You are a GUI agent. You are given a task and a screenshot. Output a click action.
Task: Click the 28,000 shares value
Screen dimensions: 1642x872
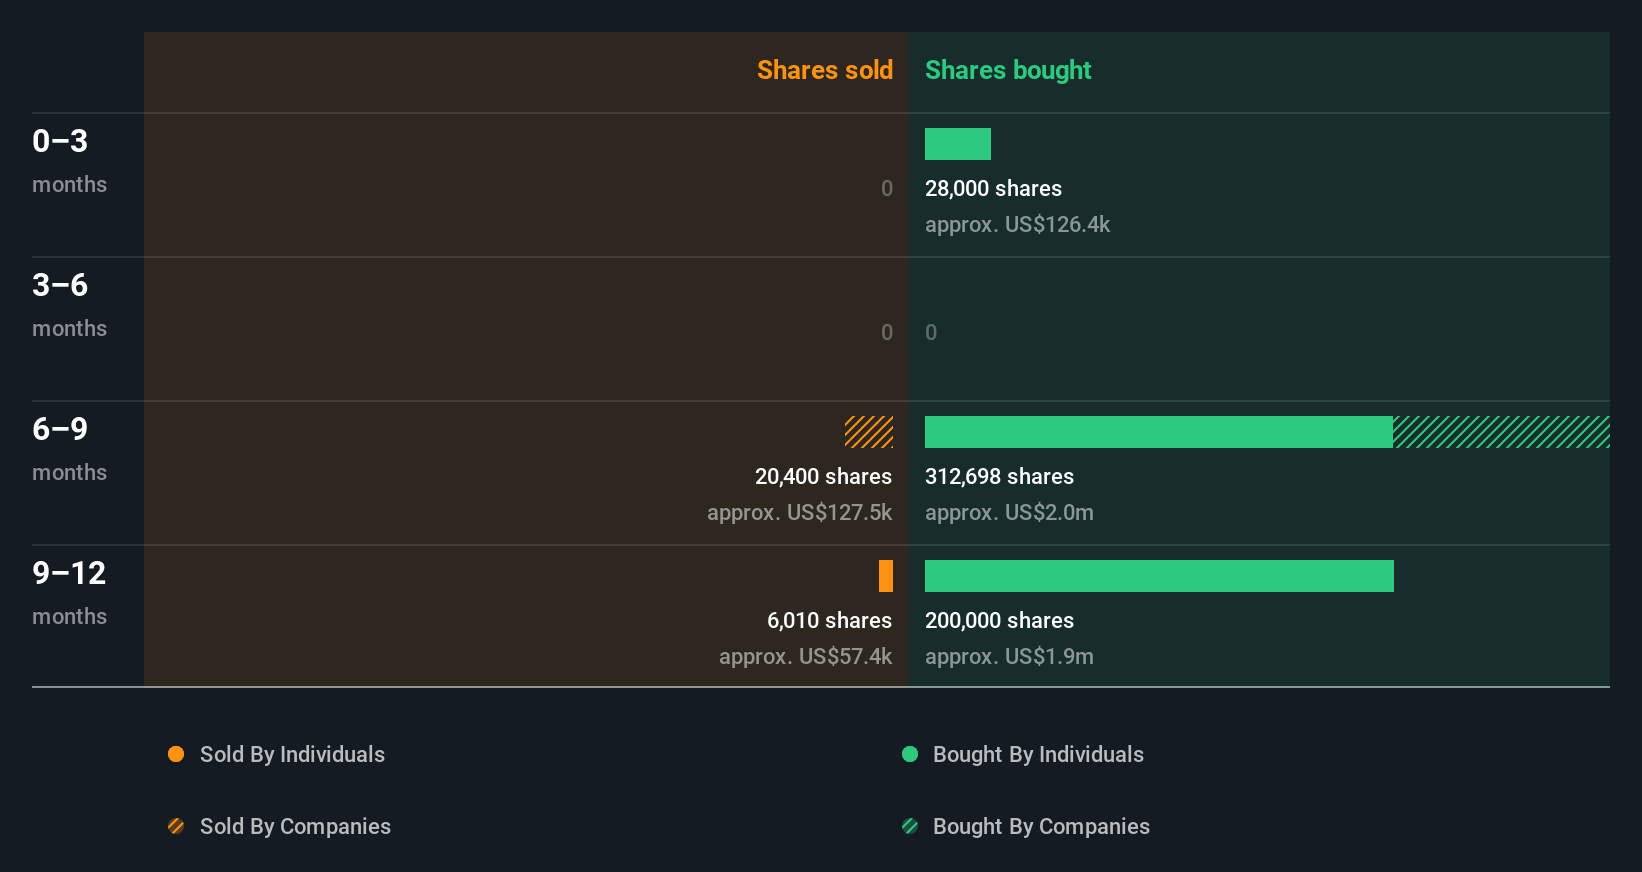point(993,188)
